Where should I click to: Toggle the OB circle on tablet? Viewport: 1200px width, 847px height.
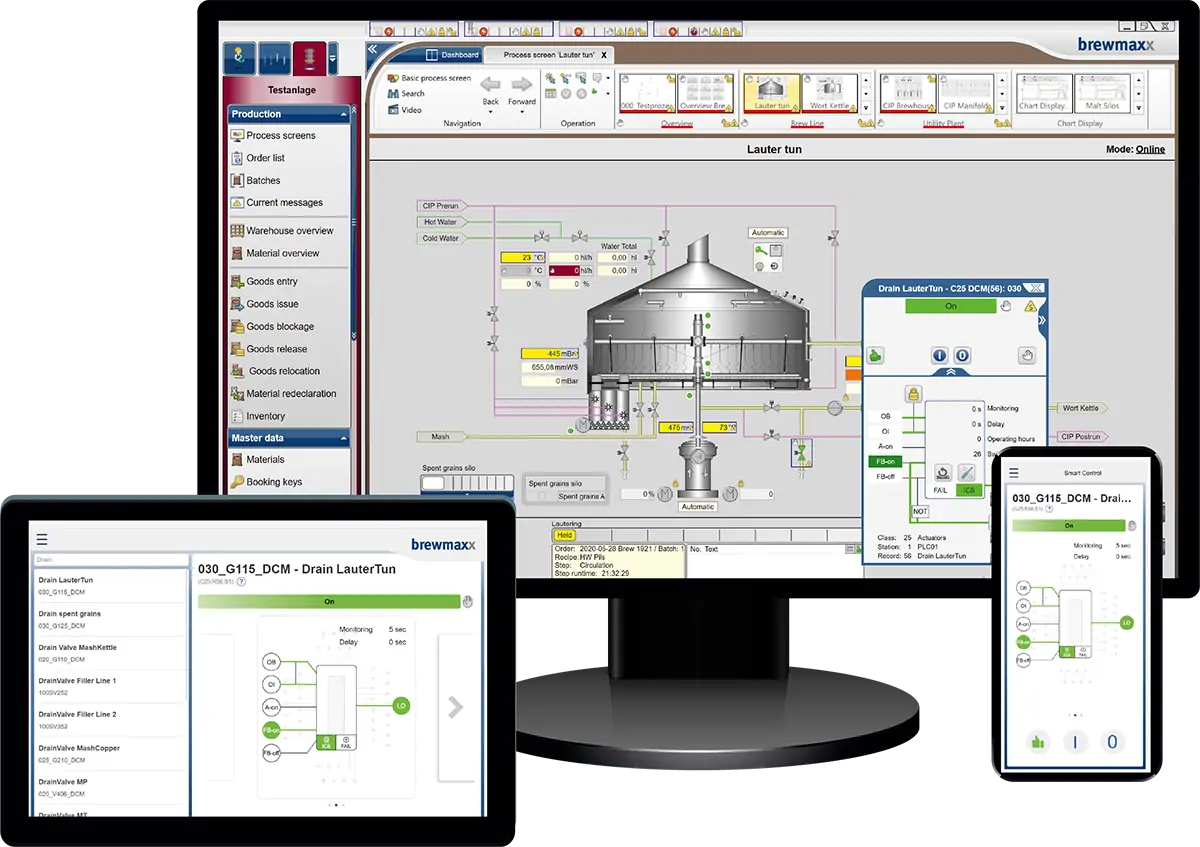point(271,662)
